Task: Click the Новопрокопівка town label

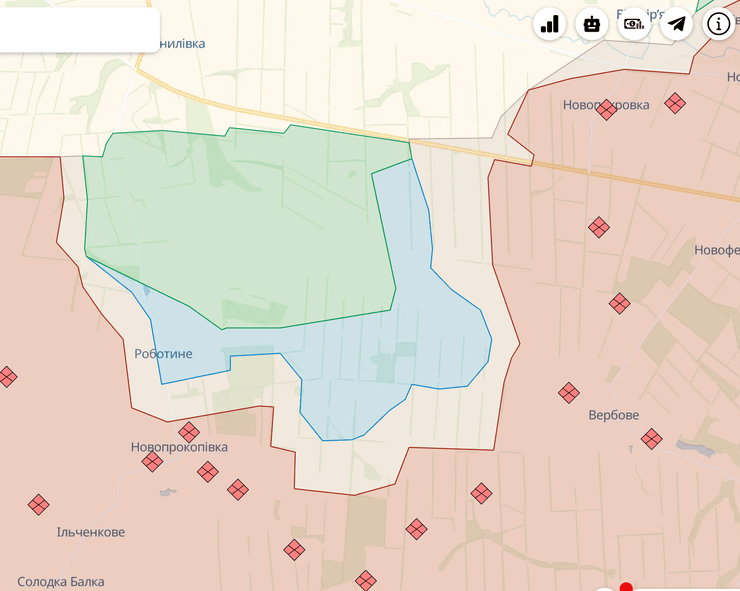Action: (x=179, y=447)
